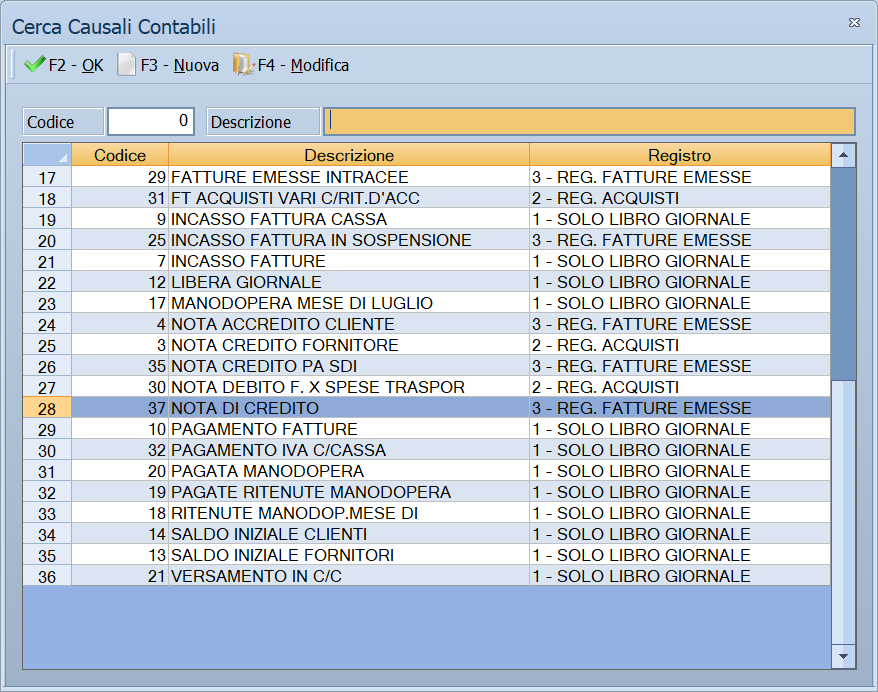Click the row header number 28
Viewport: 878px width, 692px height.
pos(47,409)
